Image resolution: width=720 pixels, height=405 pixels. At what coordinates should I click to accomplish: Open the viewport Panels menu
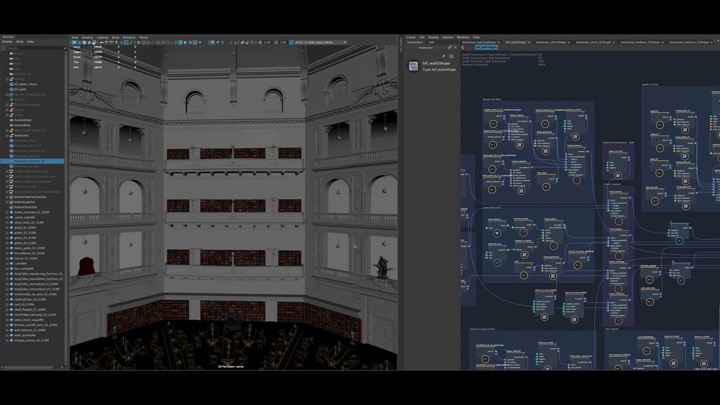pyautogui.click(x=144, y=38)
